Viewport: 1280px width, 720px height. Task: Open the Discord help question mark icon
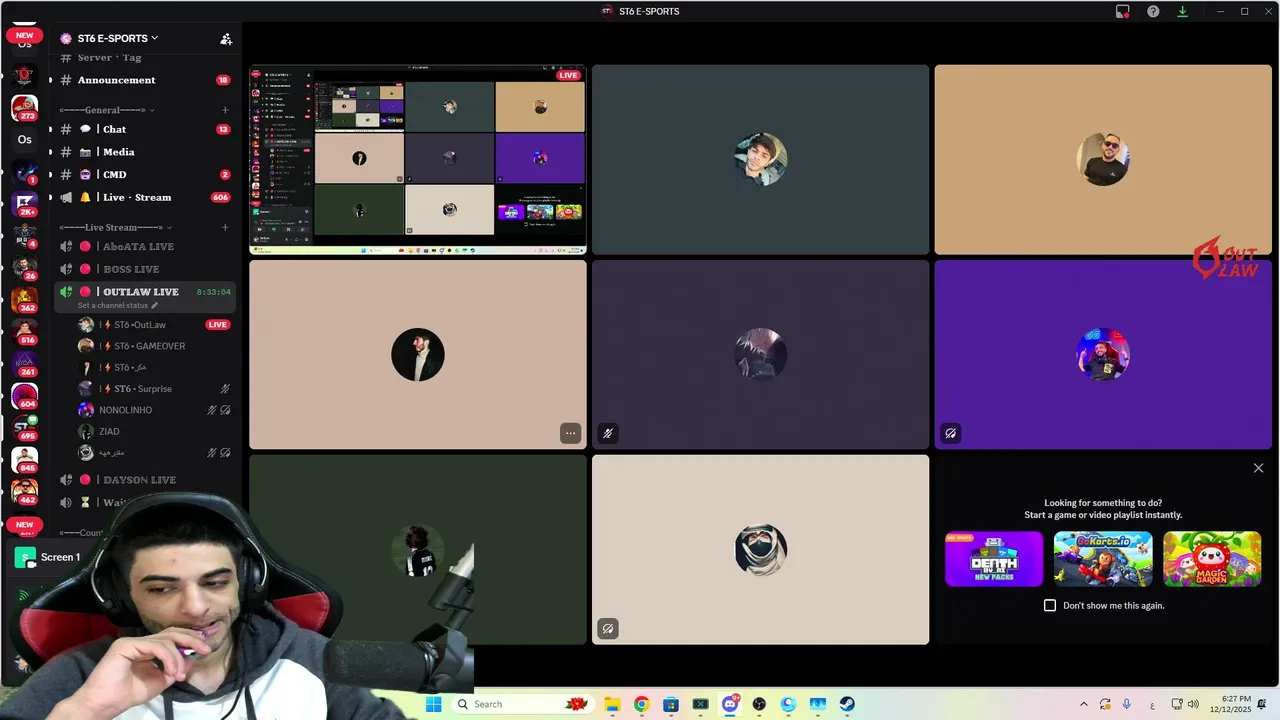[1153, 11]
